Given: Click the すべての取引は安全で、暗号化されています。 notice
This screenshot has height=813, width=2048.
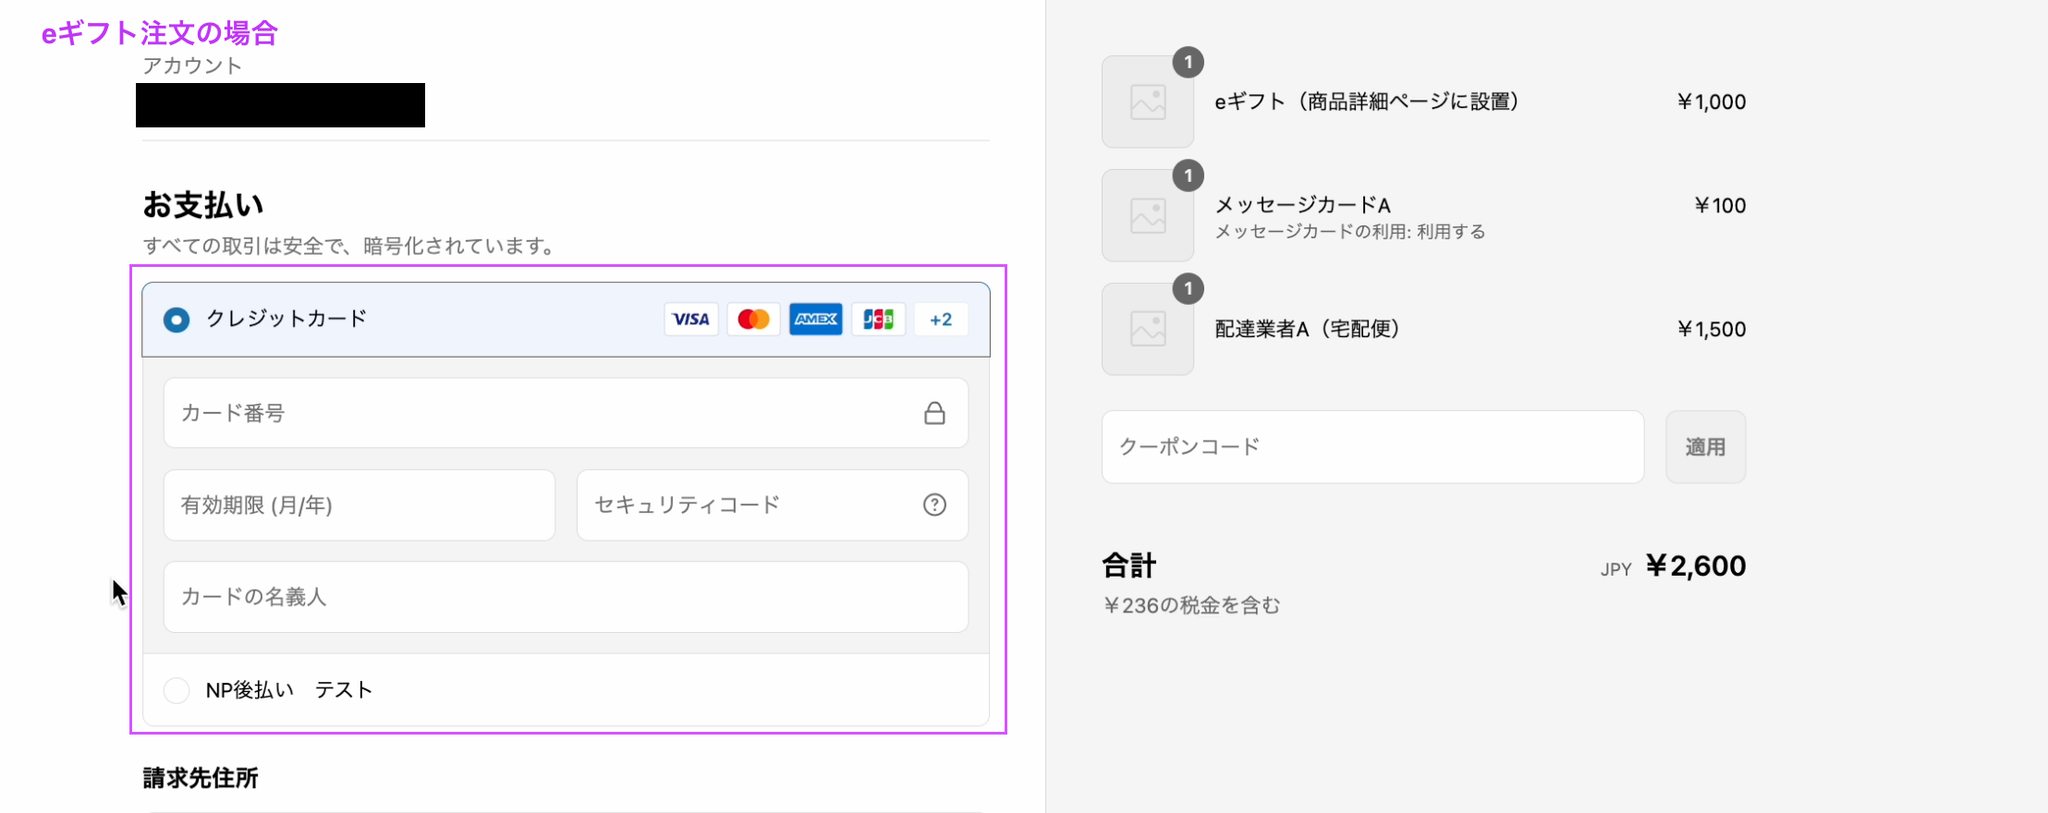Looking at the screenshot, I should (352, 246).
